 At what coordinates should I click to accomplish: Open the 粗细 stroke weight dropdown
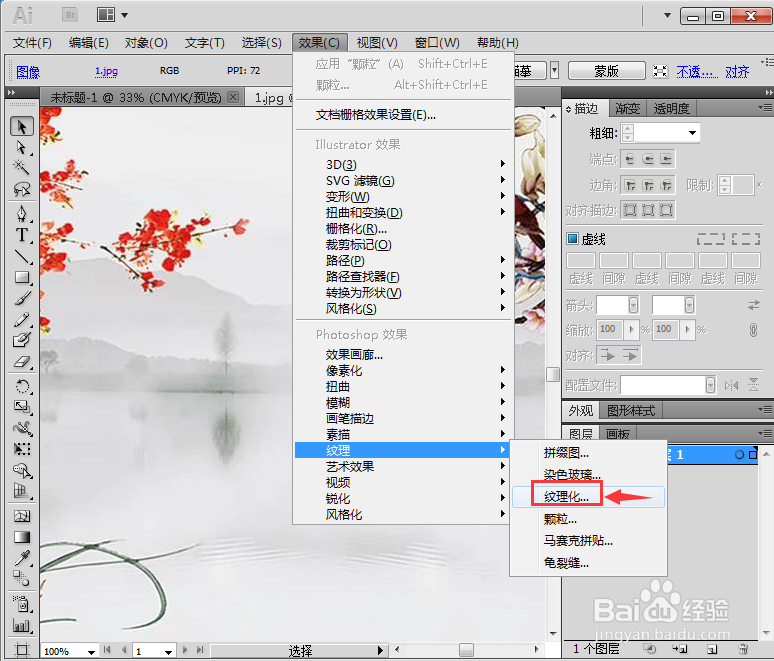point(692,133)
